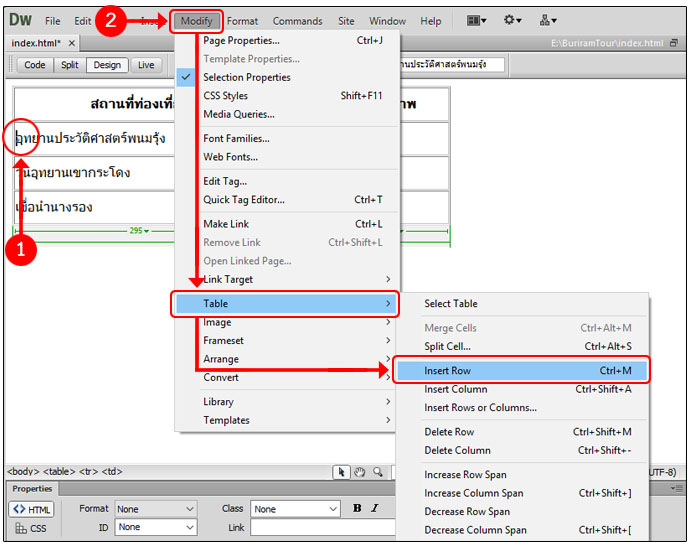Apply Bold using the B icon
691x548 pixels.
tap(357, 508)
